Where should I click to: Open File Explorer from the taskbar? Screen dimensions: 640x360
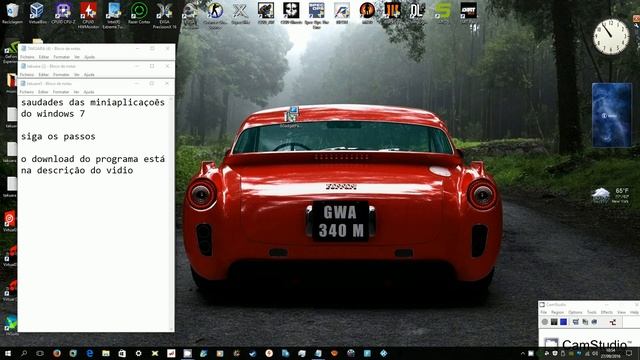coord(106,353)
